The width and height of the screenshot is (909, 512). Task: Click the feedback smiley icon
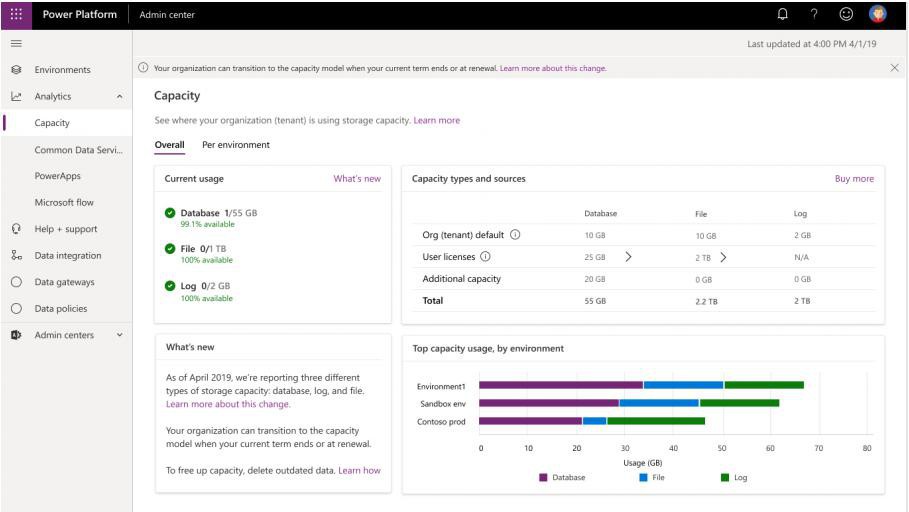click(x=846, y=14)
